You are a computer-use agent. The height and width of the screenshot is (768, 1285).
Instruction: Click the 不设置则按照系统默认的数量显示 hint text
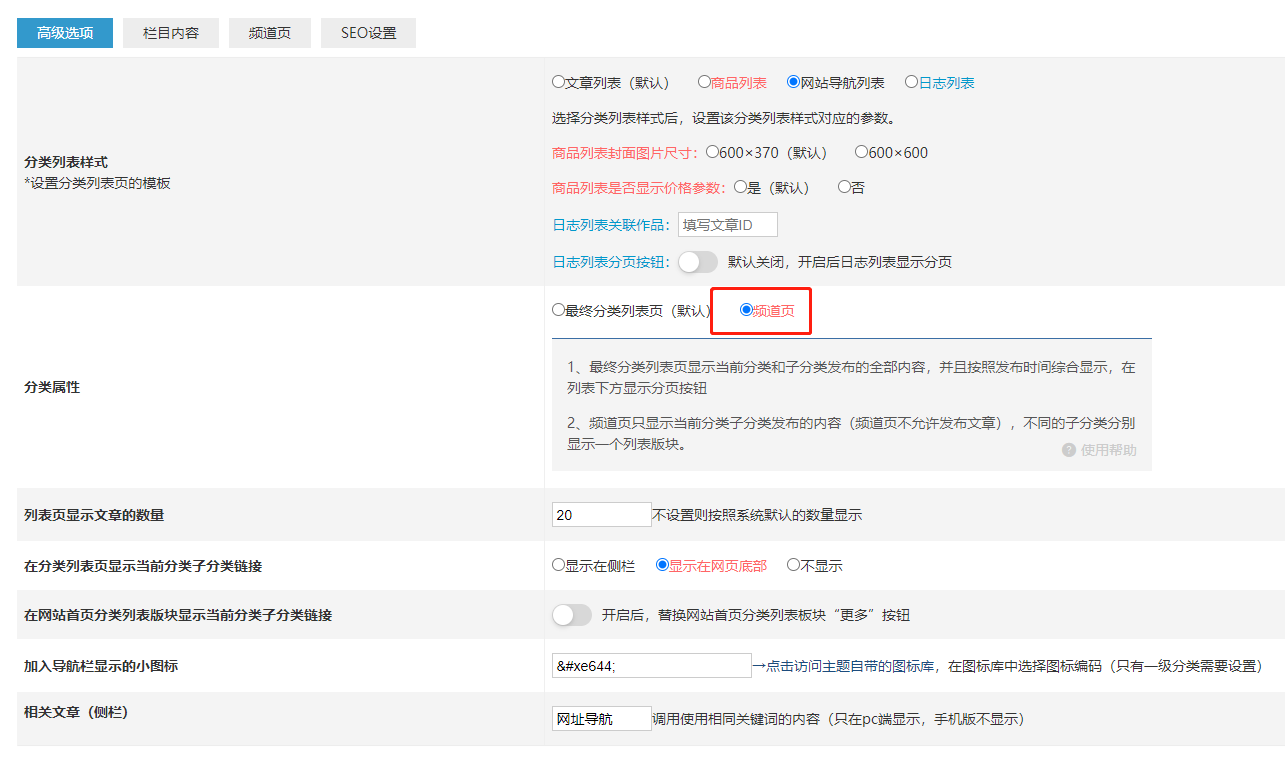pos(757,515)
